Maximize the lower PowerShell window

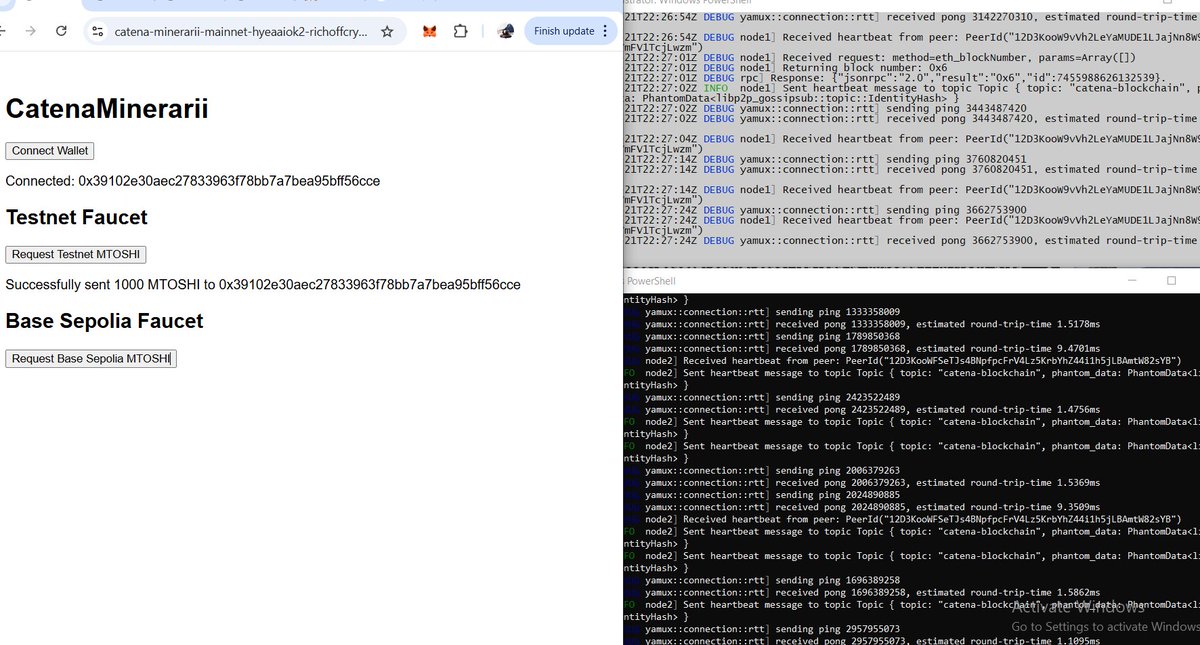point(1172,281)
